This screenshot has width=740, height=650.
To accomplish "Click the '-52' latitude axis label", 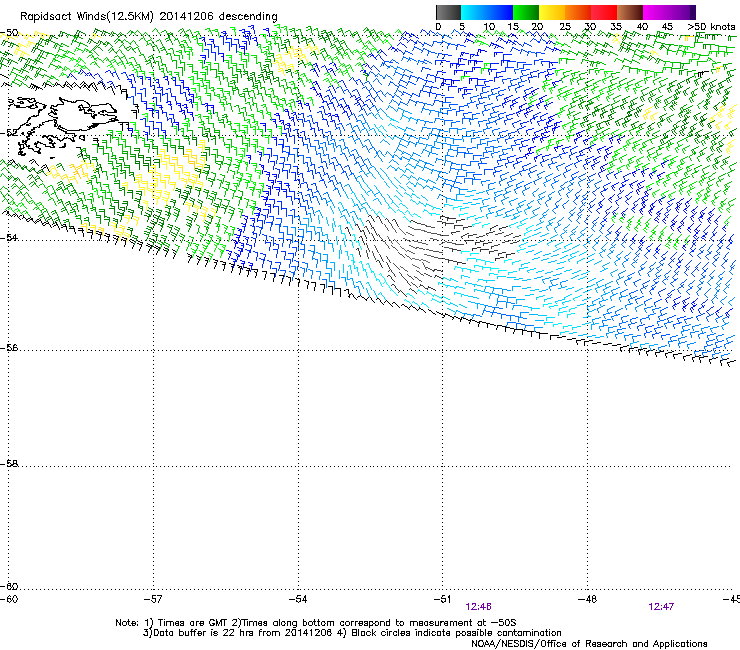I will pyautogui.click(x=9, y=133).
